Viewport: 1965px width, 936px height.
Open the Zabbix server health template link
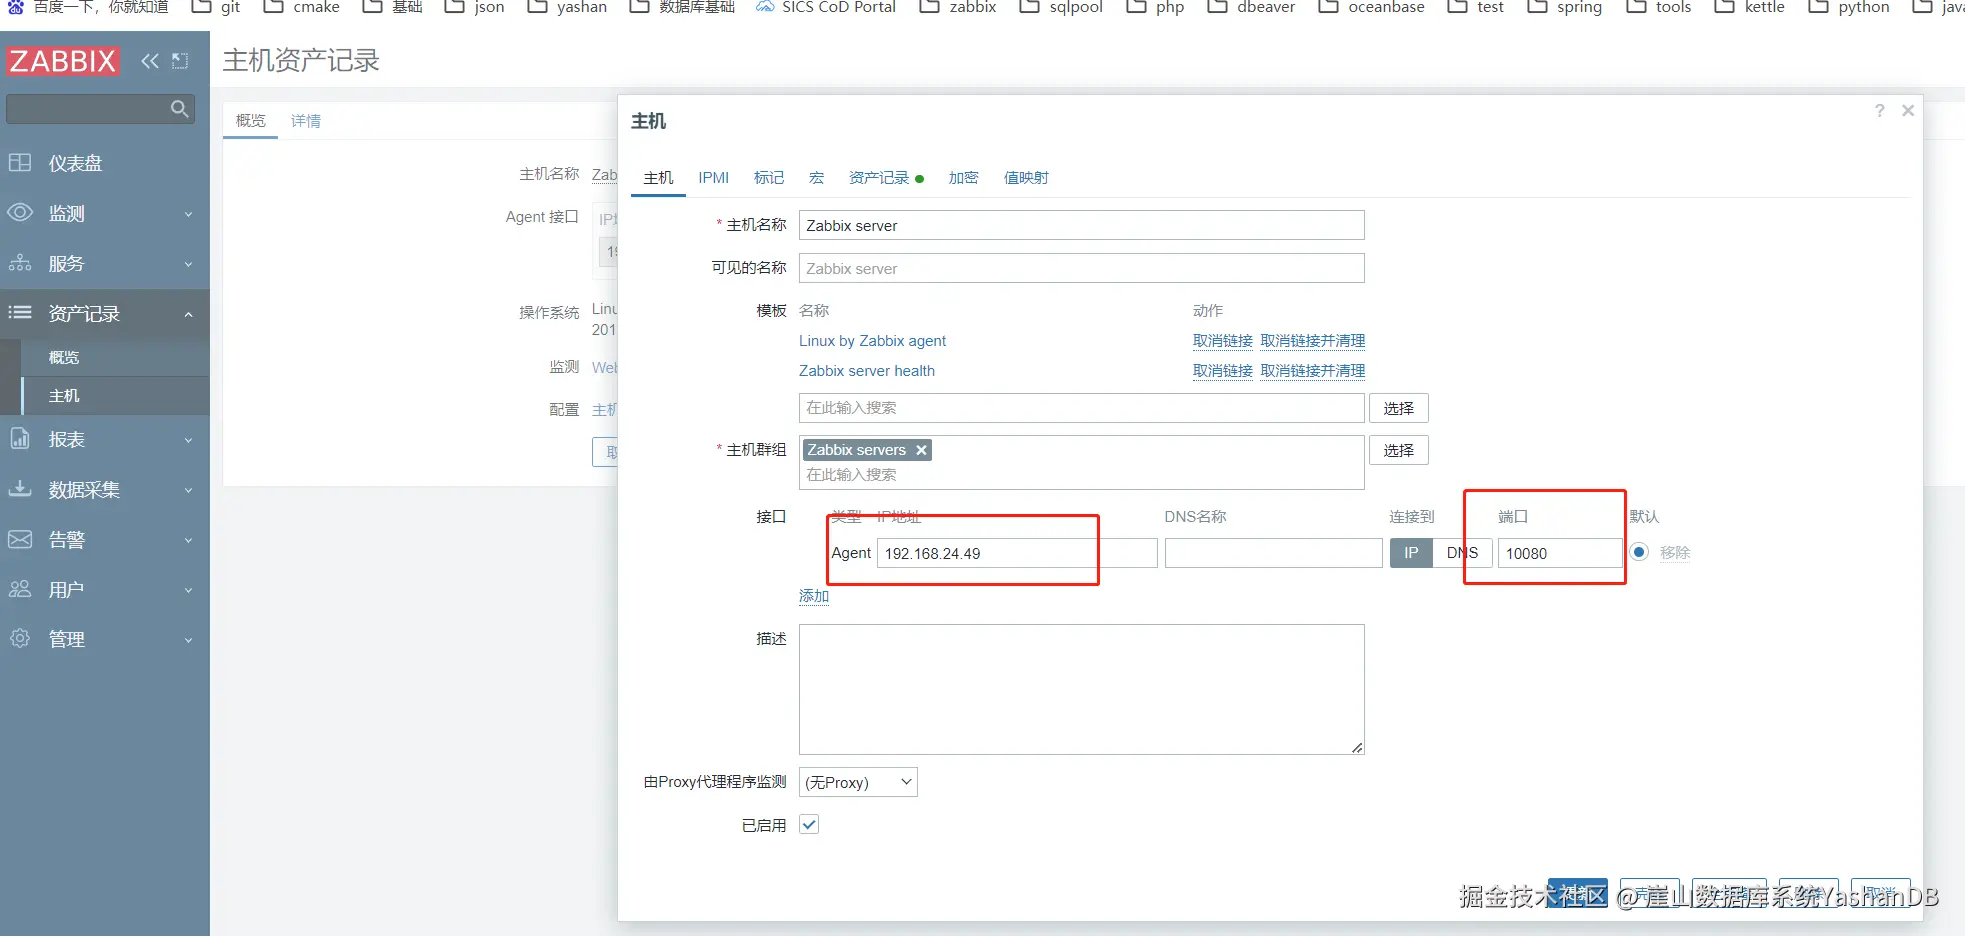click(867, 371)
